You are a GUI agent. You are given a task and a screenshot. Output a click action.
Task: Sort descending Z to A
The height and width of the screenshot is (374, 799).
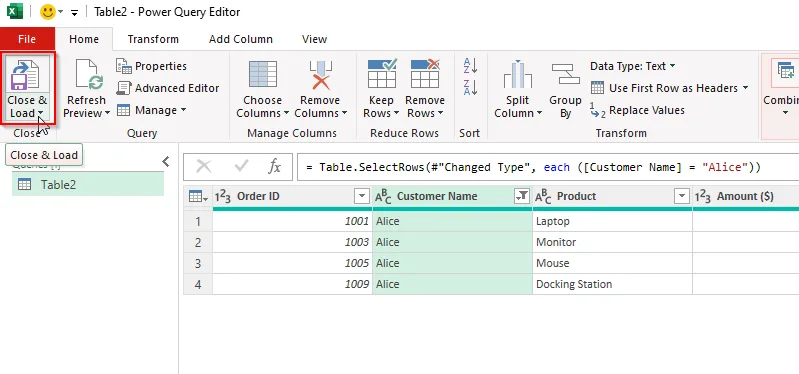(470, 88)
